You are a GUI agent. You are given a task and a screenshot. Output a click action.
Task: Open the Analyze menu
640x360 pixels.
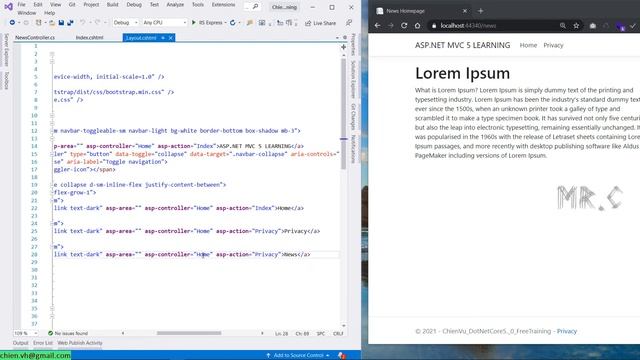click(x=175, y=5)
